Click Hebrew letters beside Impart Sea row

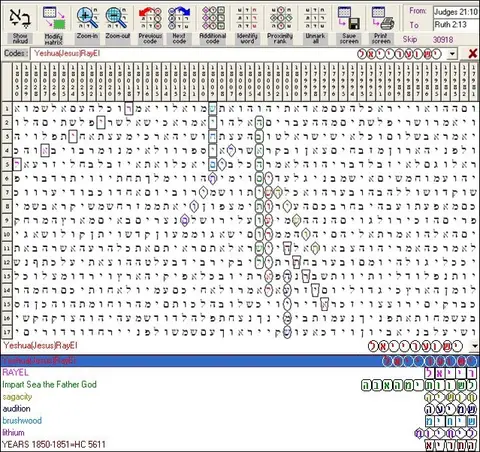[420, 385]
